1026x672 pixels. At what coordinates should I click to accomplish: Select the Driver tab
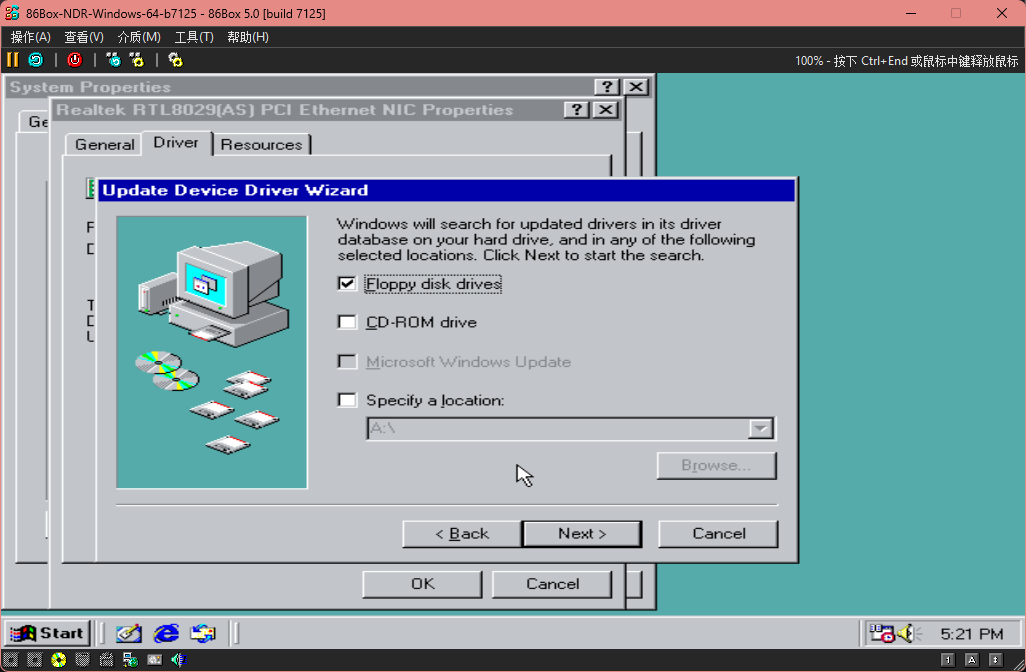click(175, 143)
